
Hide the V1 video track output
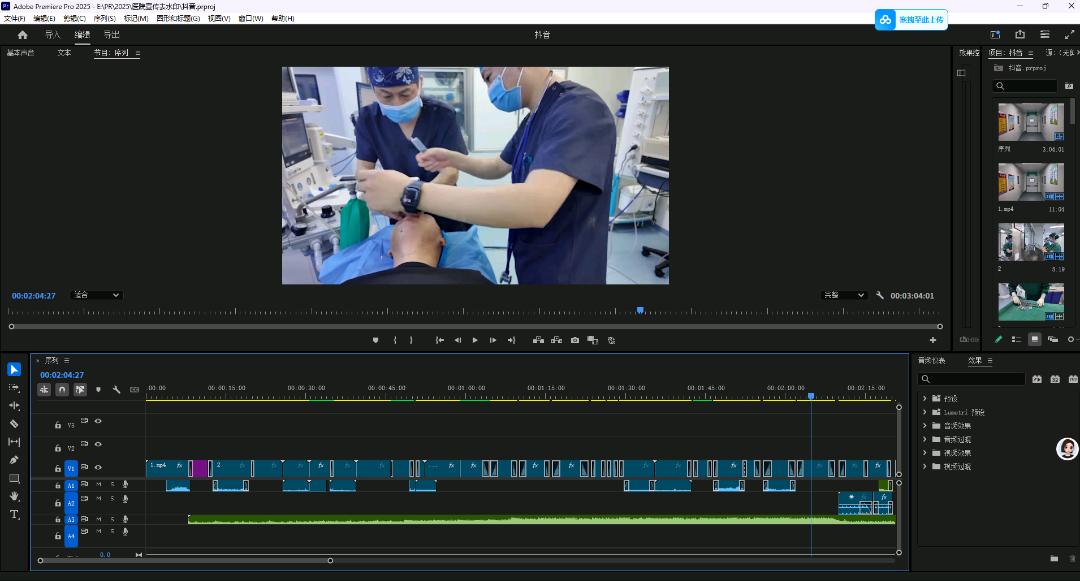pyautogui.click(x=98, y=467)
